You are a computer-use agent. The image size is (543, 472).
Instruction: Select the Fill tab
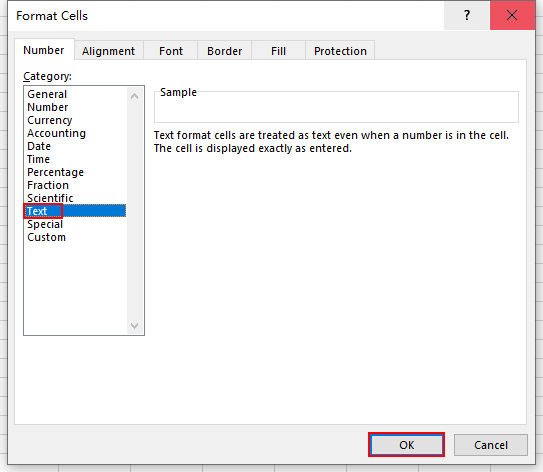(278, 51)
